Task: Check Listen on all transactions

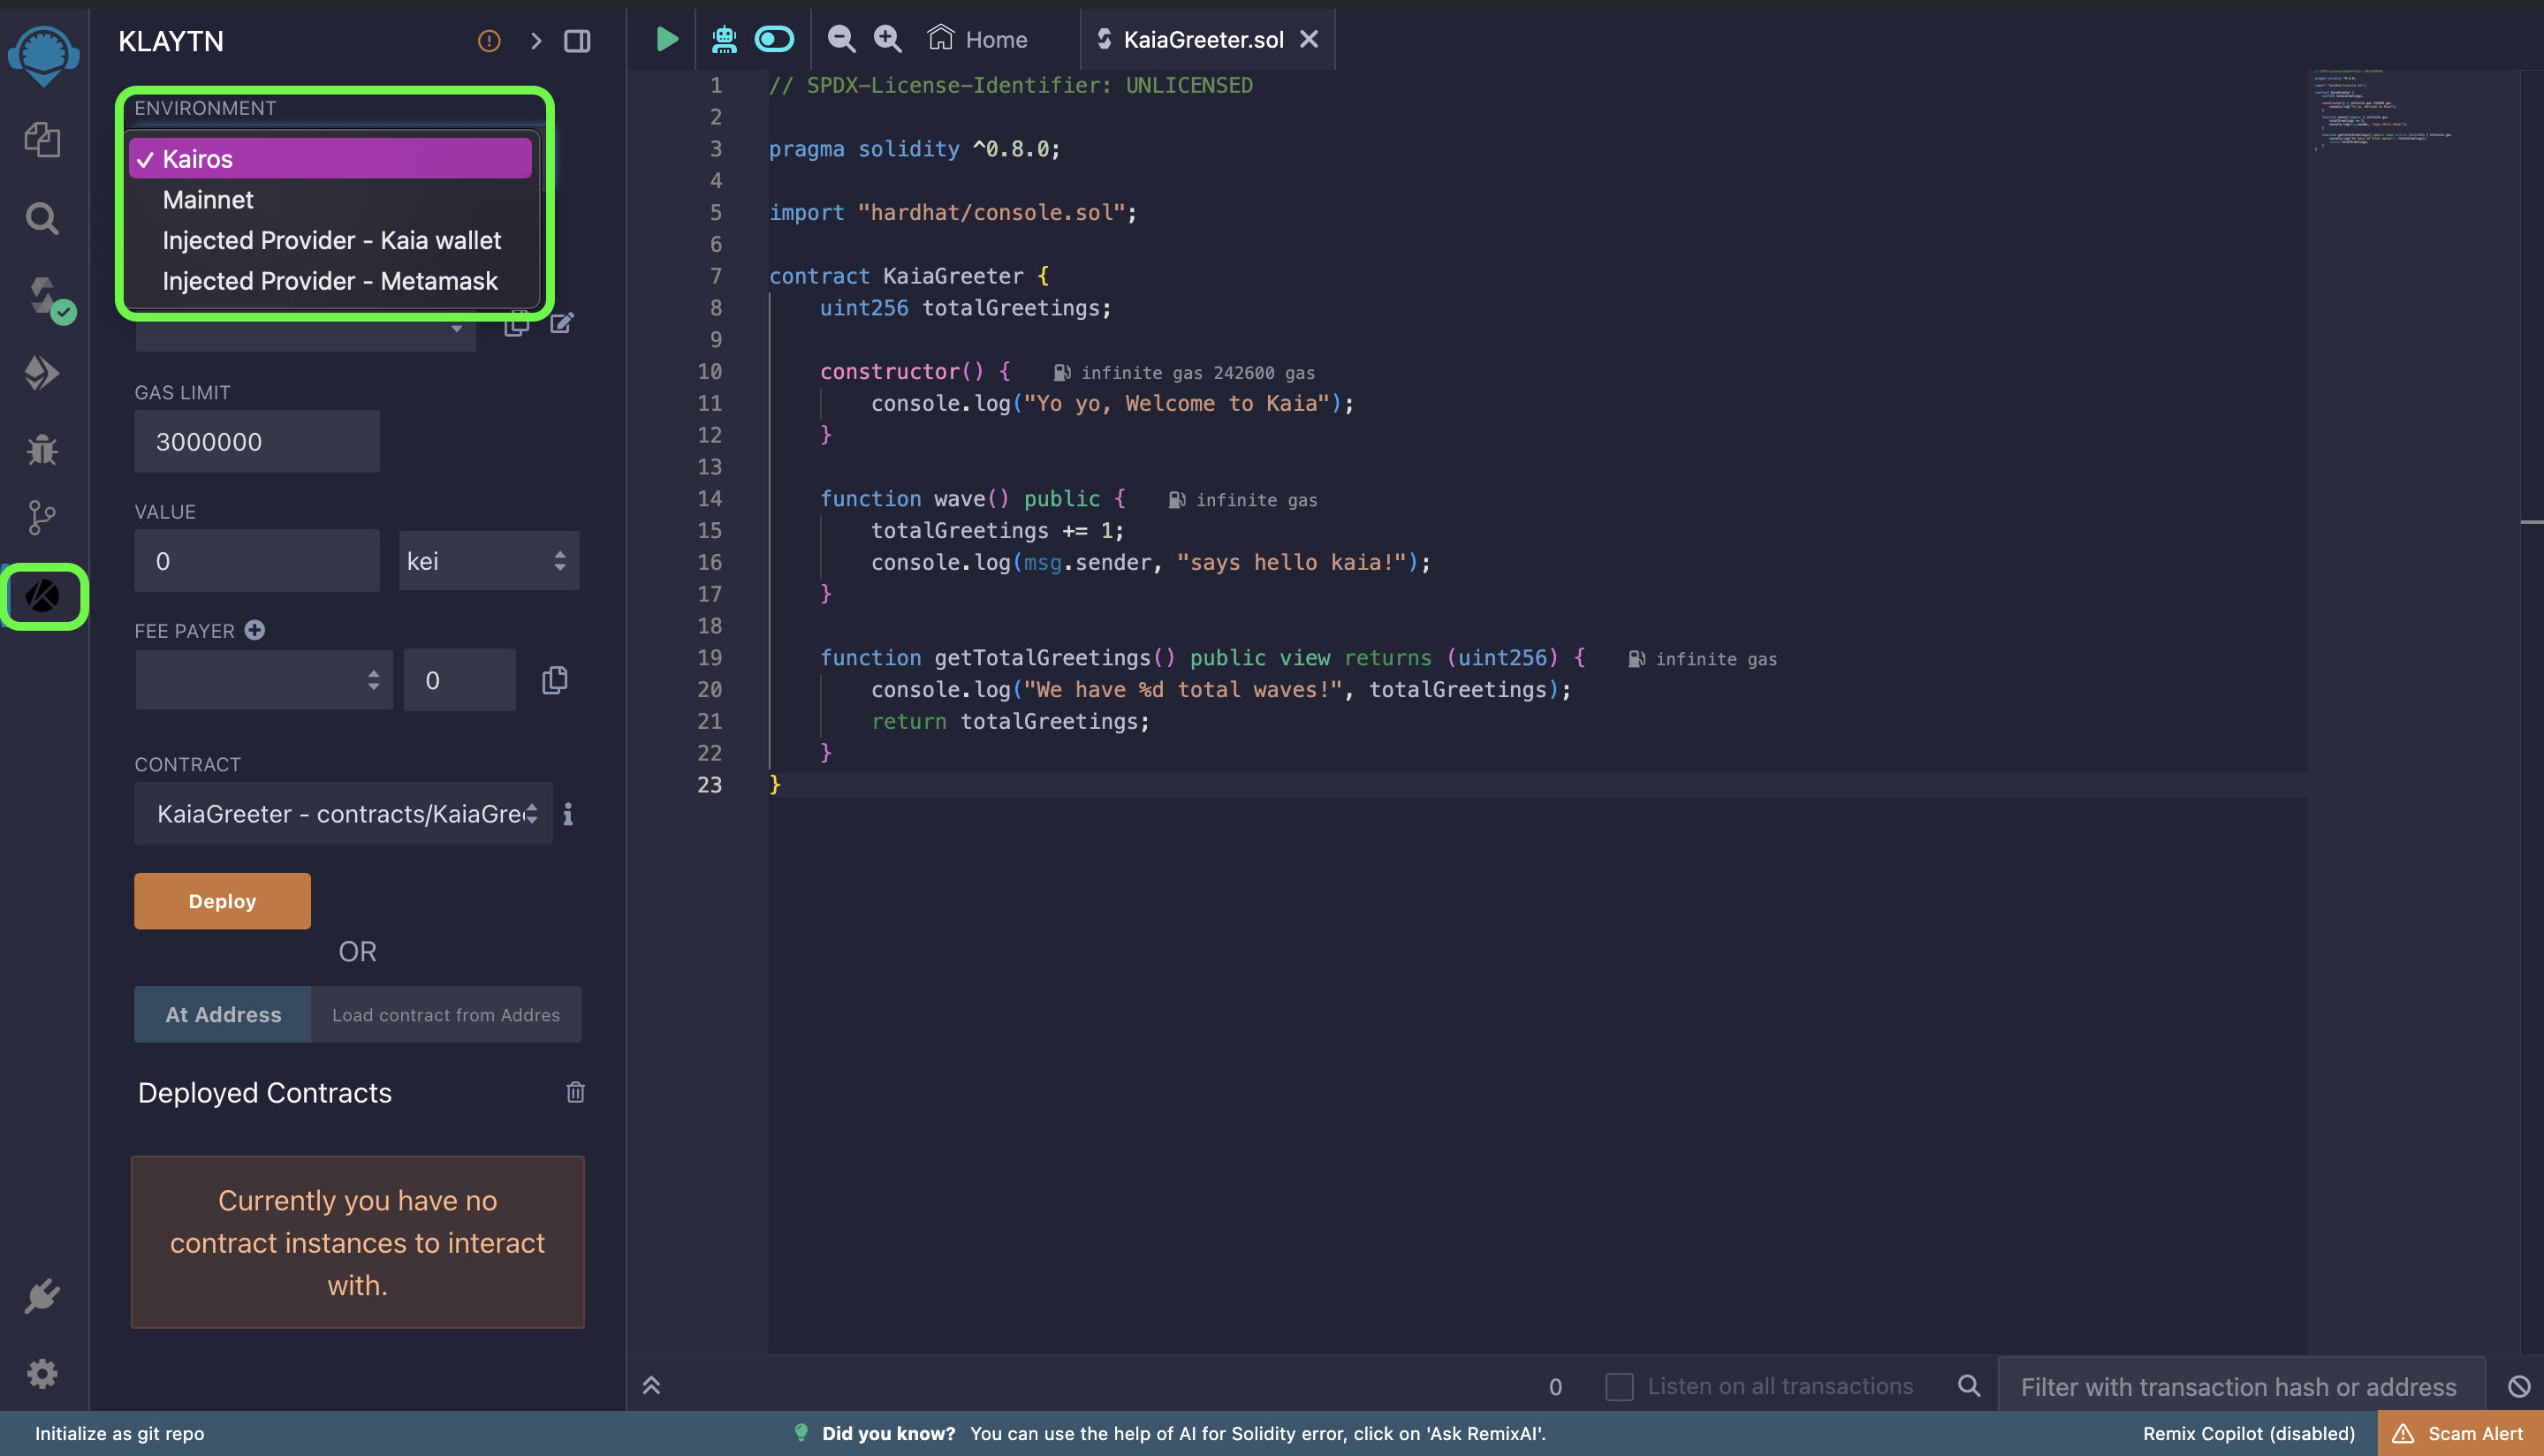Action: pos(1619,1386)
